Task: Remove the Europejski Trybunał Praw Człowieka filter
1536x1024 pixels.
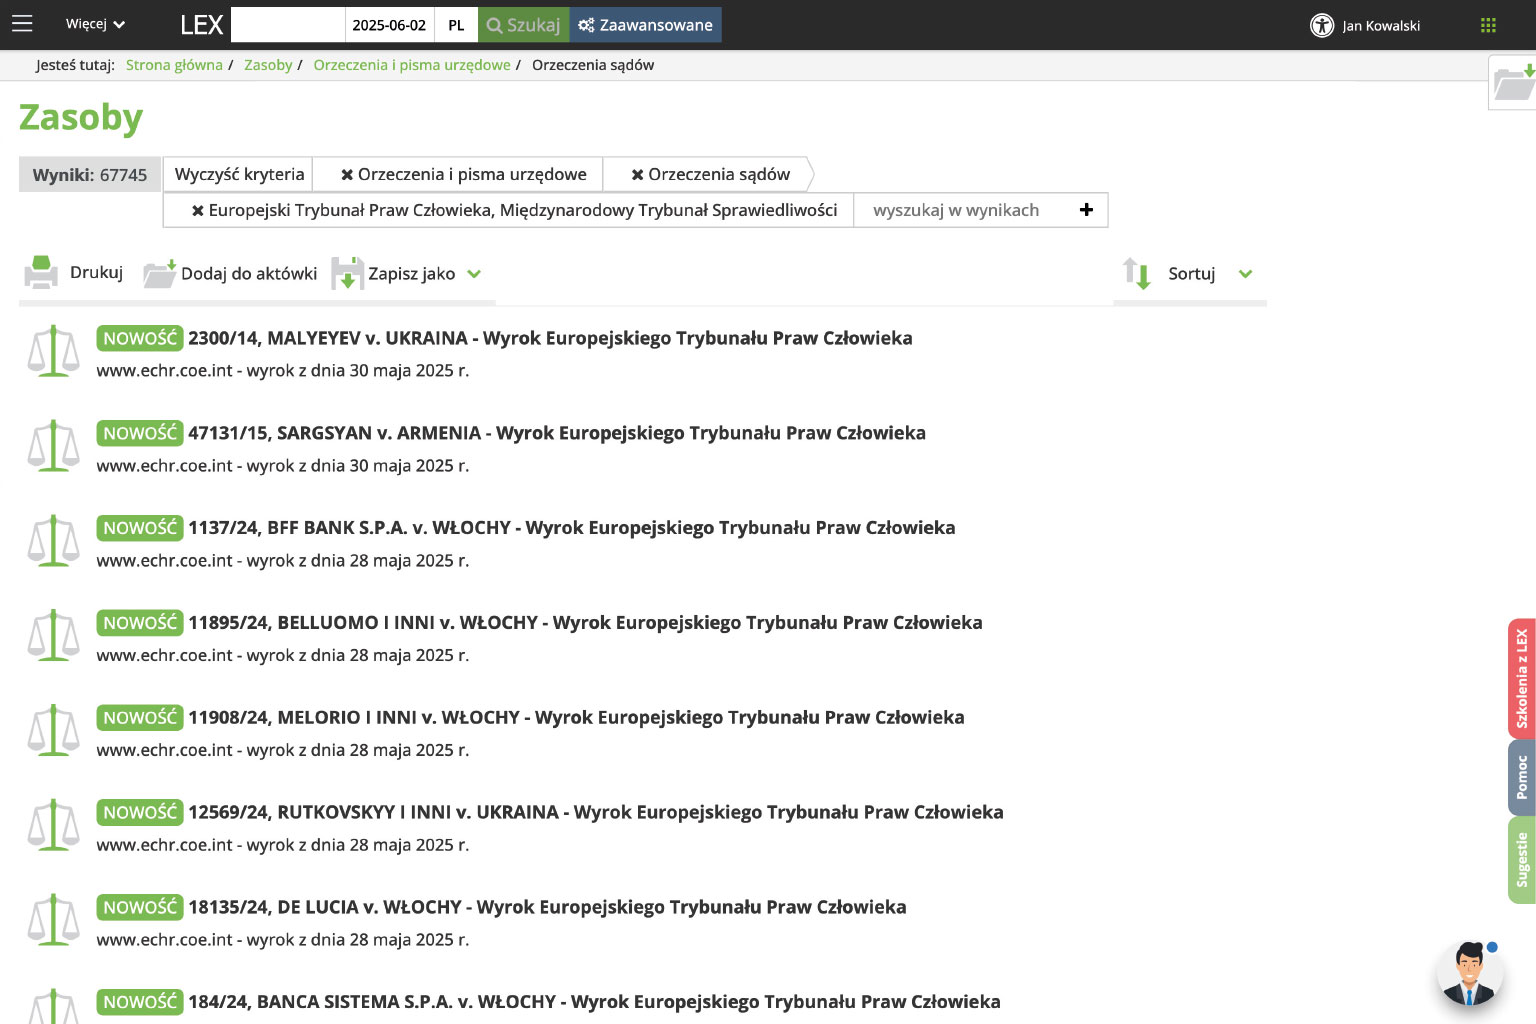Action: [x=198, y=211]
